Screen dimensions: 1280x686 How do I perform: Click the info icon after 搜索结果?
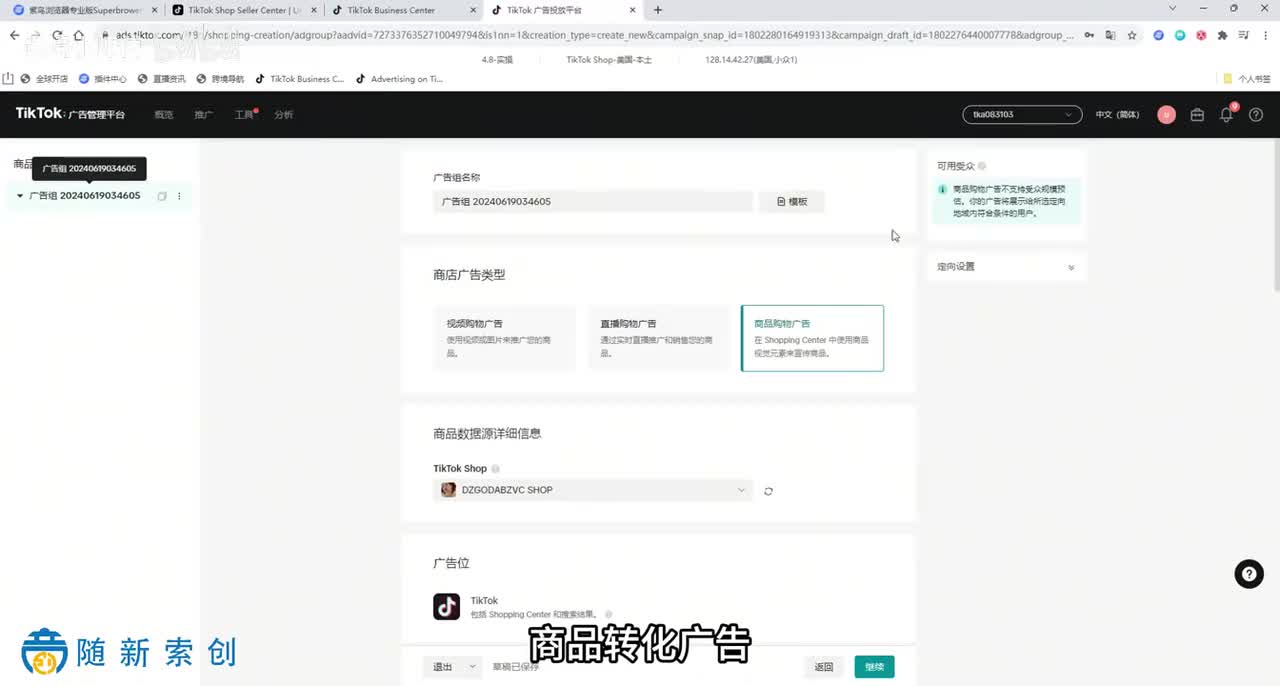[608, 615]
